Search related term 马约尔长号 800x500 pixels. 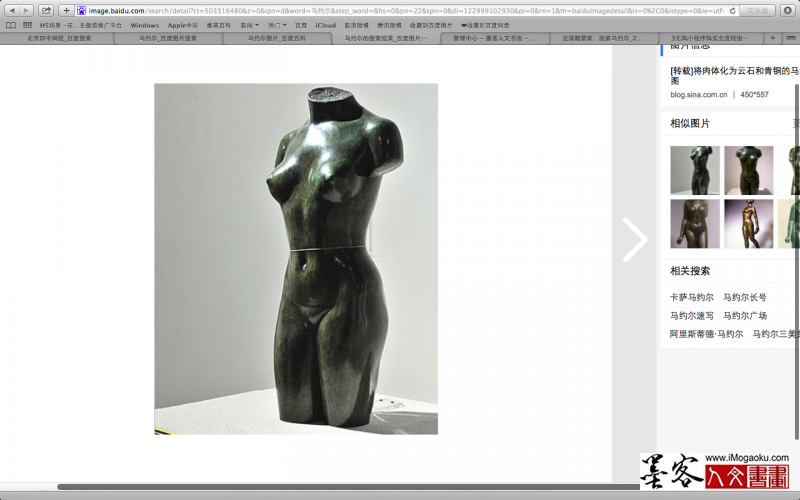click(x=745, y=297)
